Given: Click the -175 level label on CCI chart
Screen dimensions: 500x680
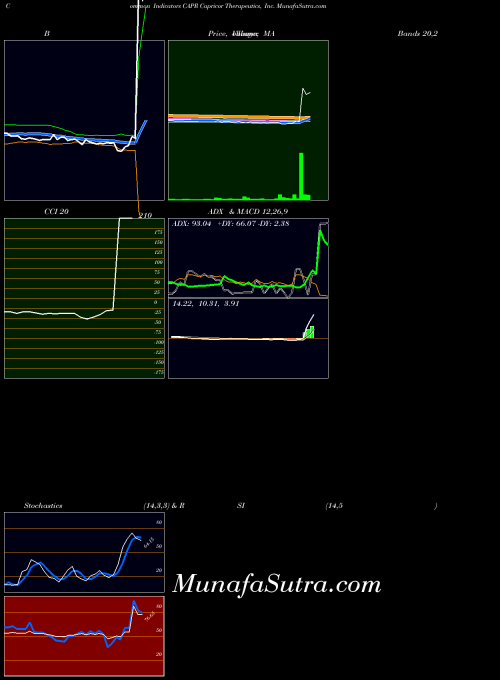Looking at the screenshot, I should coord(159,373).
